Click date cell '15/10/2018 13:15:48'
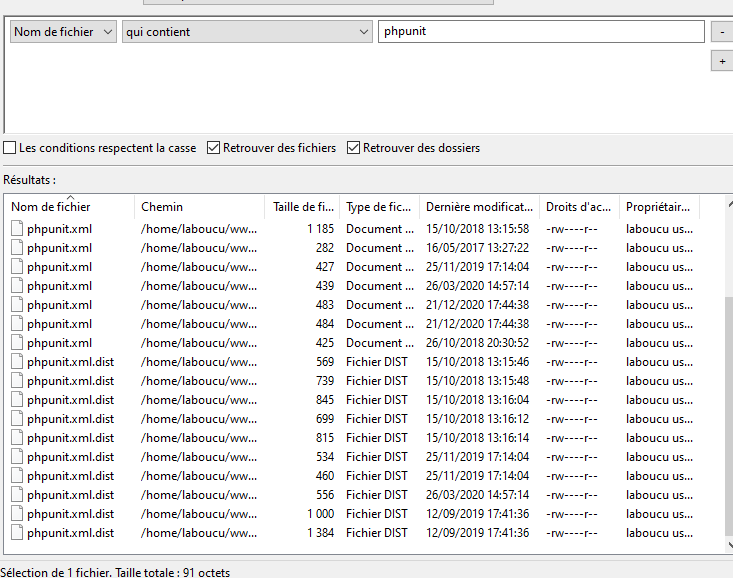Image resolution: width=733 pixels, height=578 pixels. [477, 381]
